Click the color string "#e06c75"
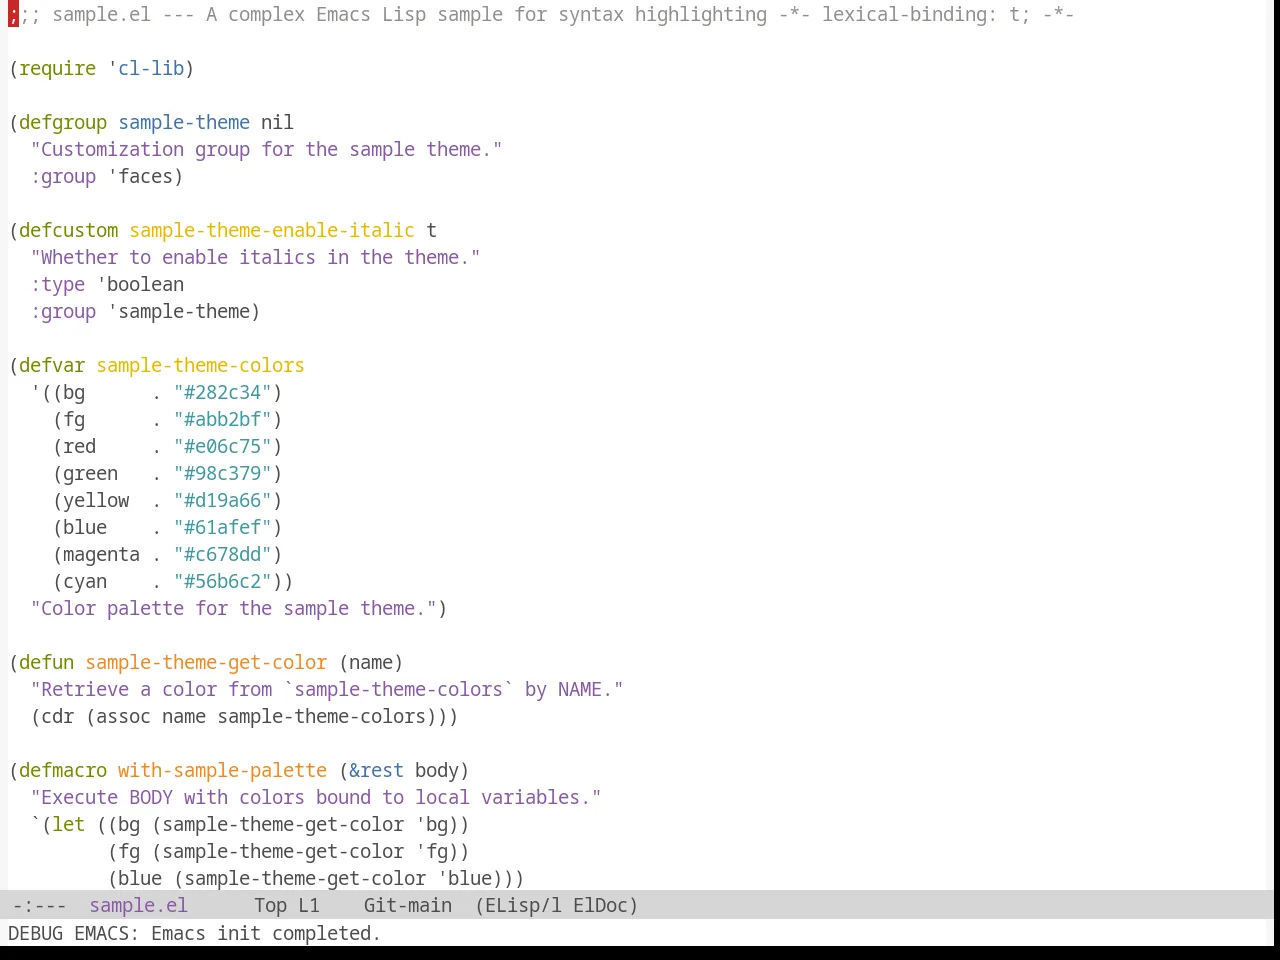 (x=222, y=446)
